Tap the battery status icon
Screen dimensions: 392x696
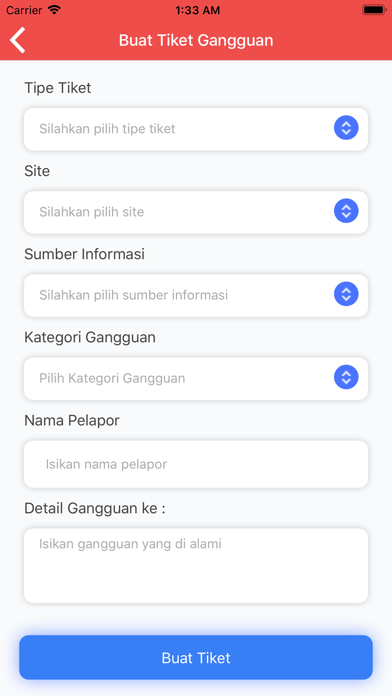tap(374, 10)
